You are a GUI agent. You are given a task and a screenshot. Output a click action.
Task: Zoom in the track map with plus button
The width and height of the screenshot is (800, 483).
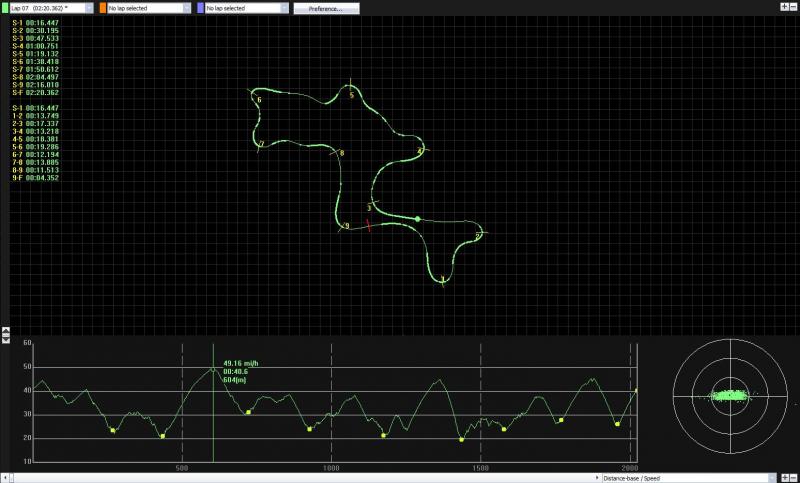coord(785,6)
